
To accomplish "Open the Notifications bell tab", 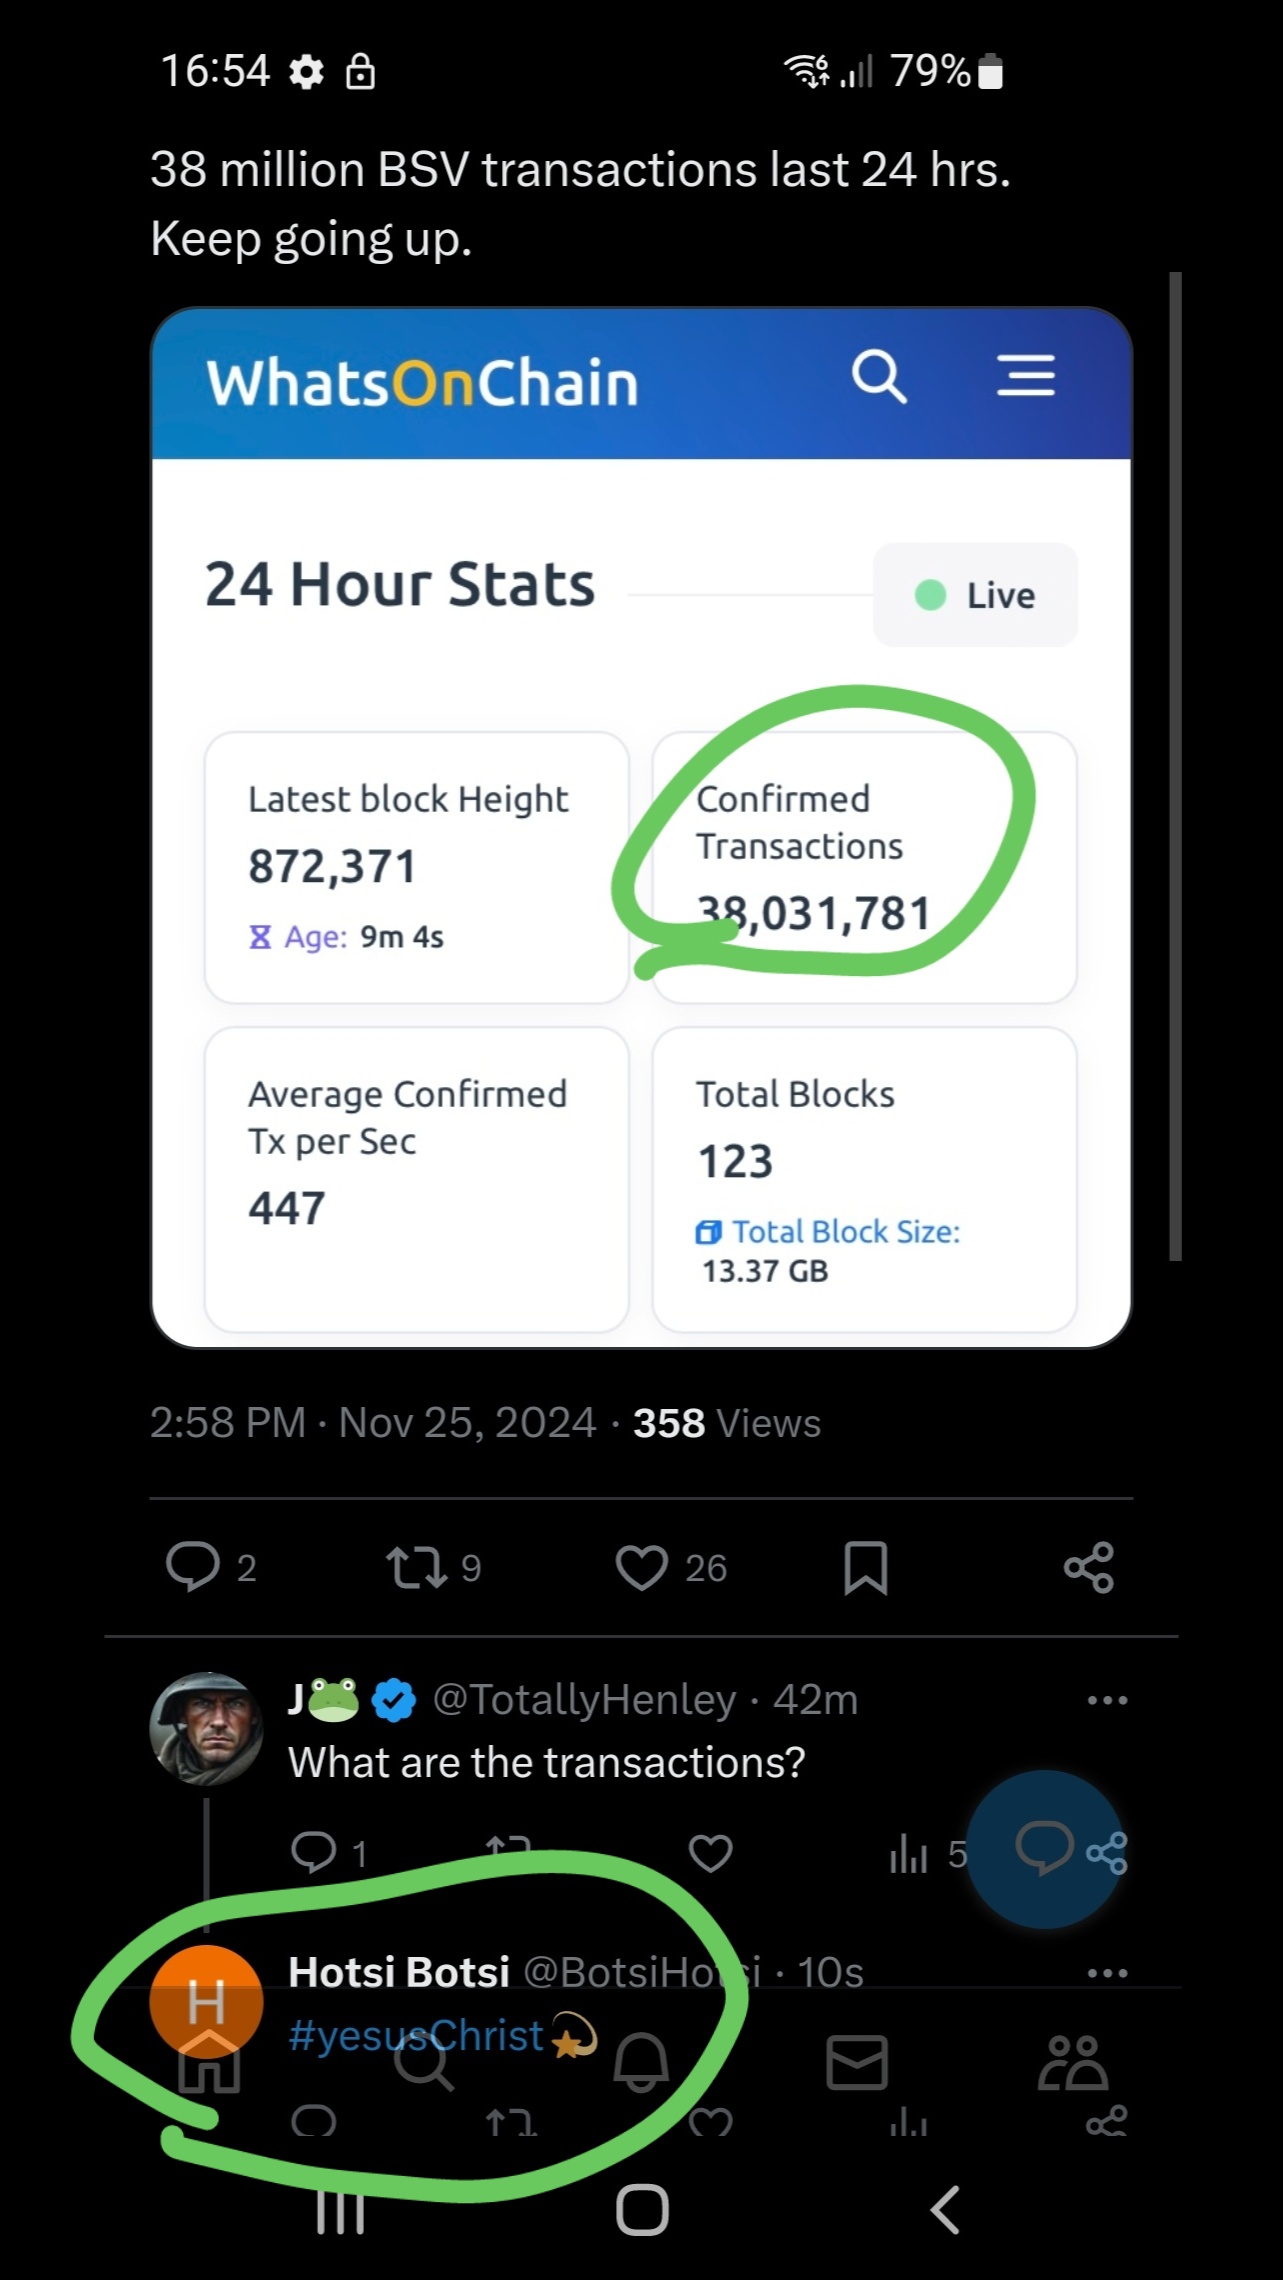I will pos(641,2062).
